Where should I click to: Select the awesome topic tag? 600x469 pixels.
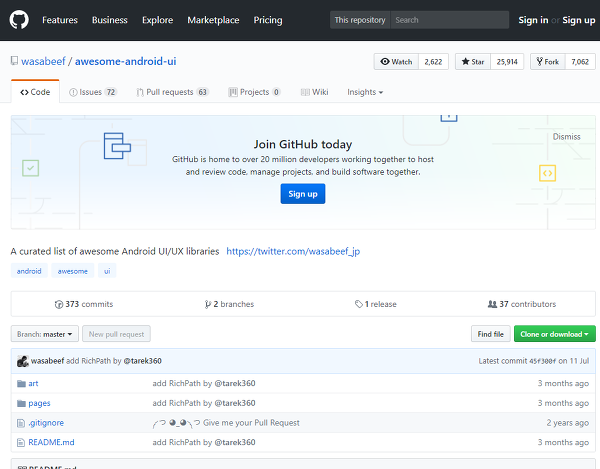pos(73,271)
